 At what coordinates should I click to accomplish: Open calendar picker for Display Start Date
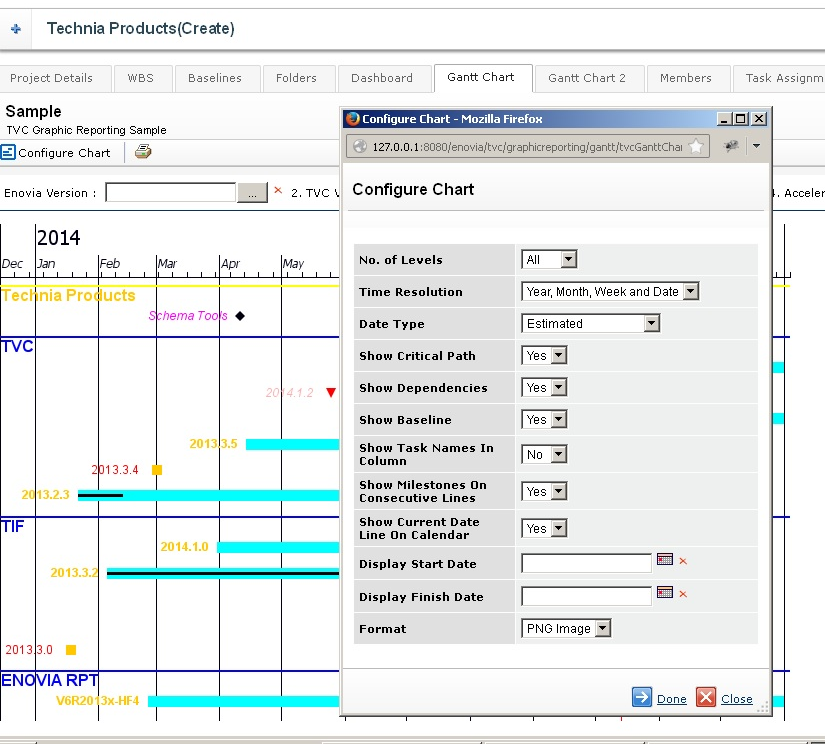tap(665, 560)
